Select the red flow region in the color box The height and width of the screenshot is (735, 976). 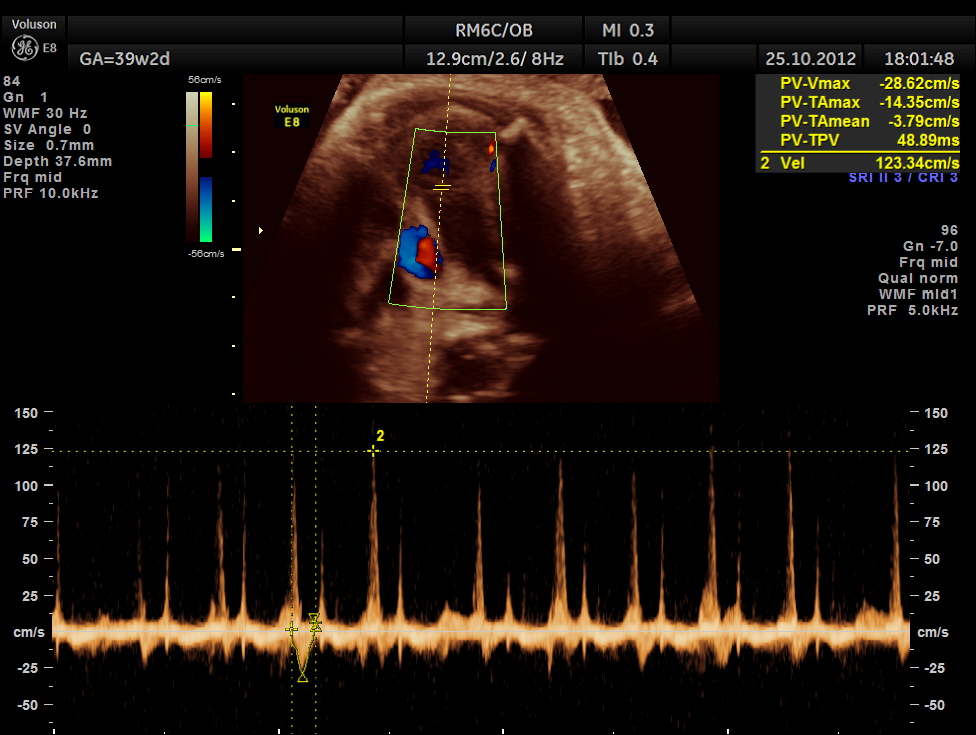pos(426,251)
